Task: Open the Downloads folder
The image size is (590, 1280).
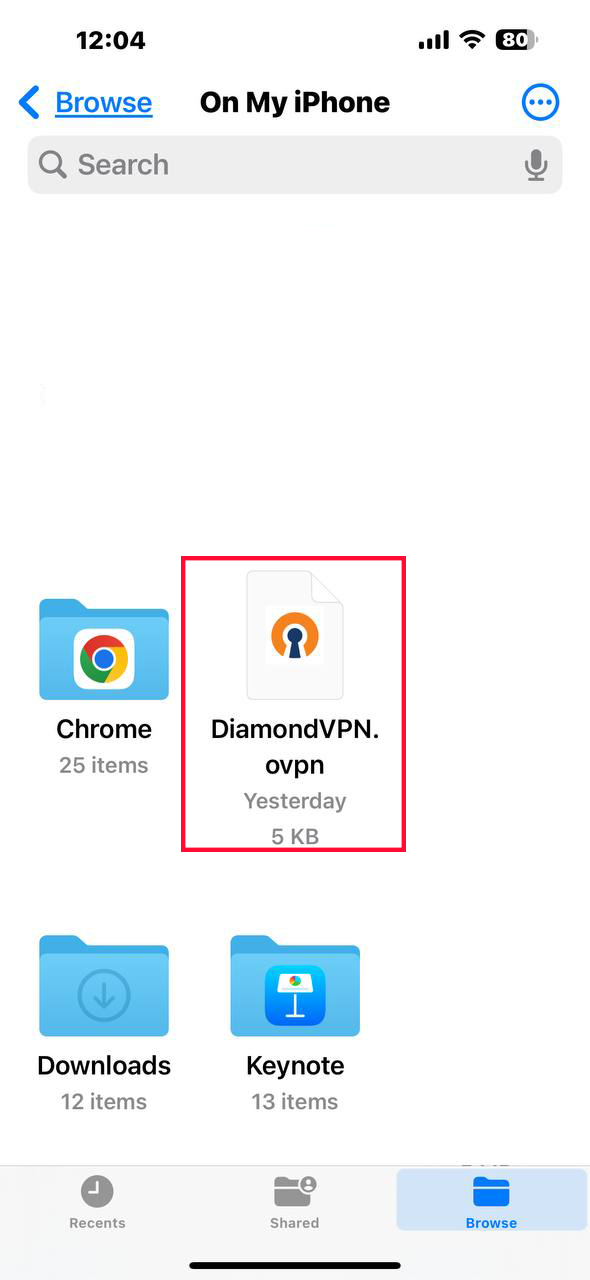Action: [104, 986]
